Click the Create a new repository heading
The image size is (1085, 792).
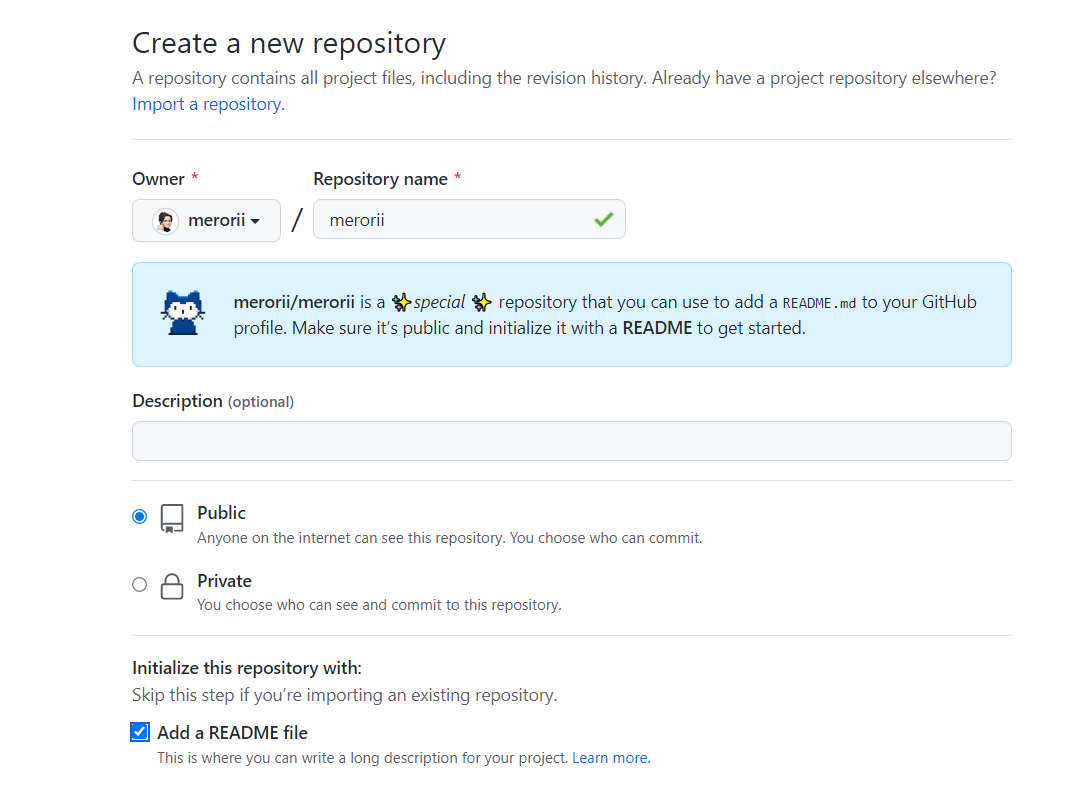point(289,44)
